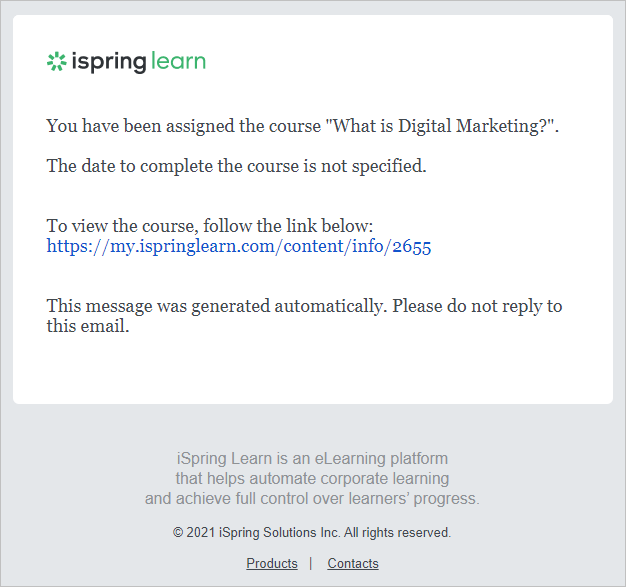Viewport: 626px width, 587px height.
Task: Click the "ispring" wordmark in header
Action: [109, 62]
